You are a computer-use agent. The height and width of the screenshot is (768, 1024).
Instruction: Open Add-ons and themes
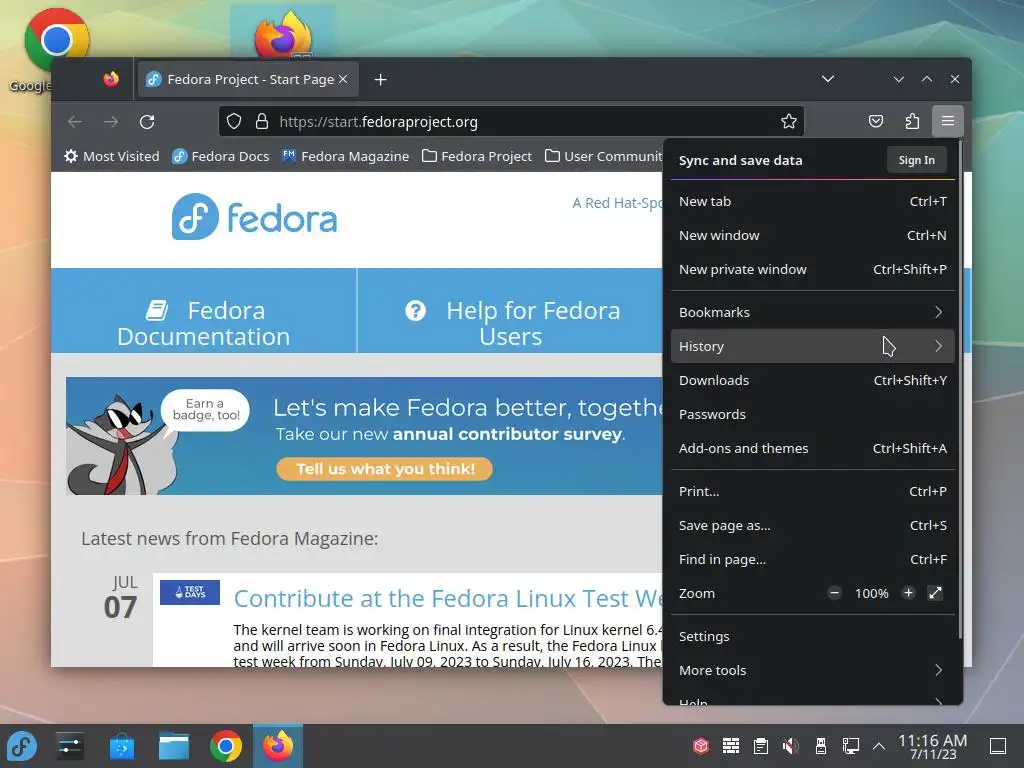[812, 448]
